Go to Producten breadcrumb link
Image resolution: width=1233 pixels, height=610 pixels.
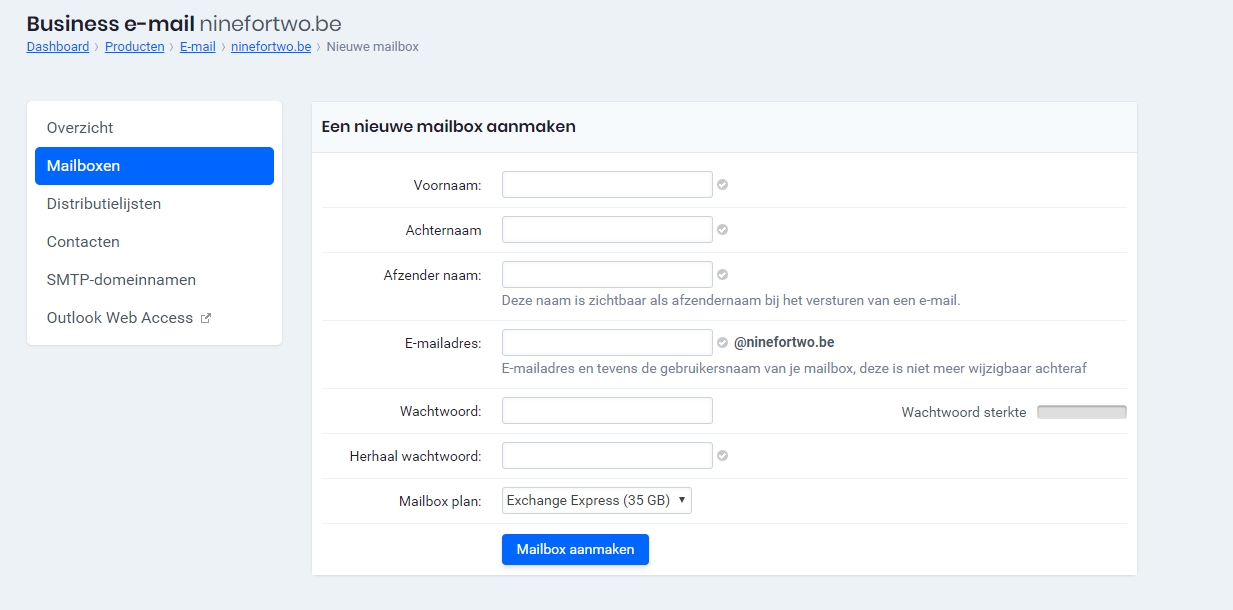coord(134,47)
